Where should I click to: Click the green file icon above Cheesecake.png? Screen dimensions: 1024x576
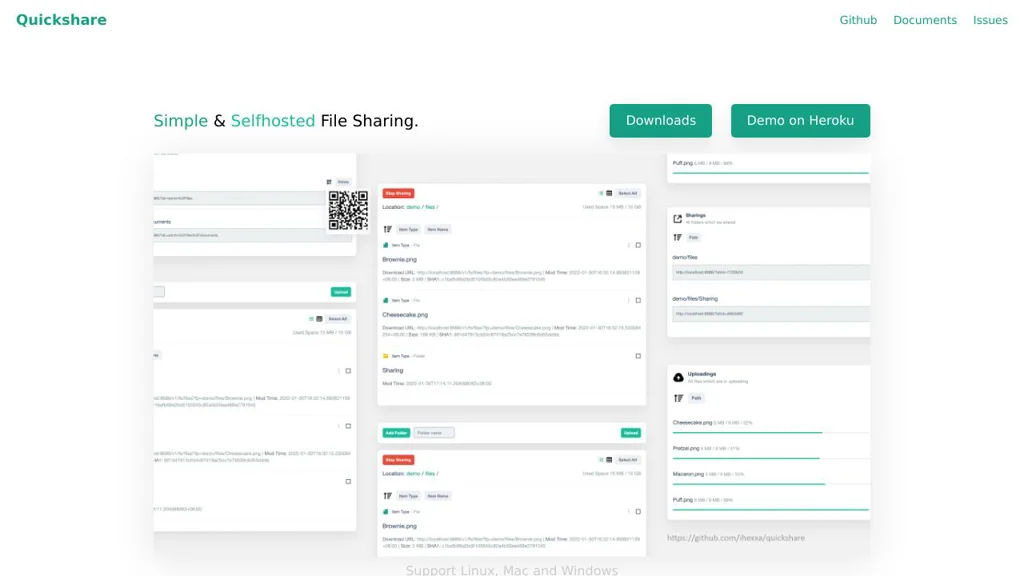pyautogui.click(x=385, y=300)
